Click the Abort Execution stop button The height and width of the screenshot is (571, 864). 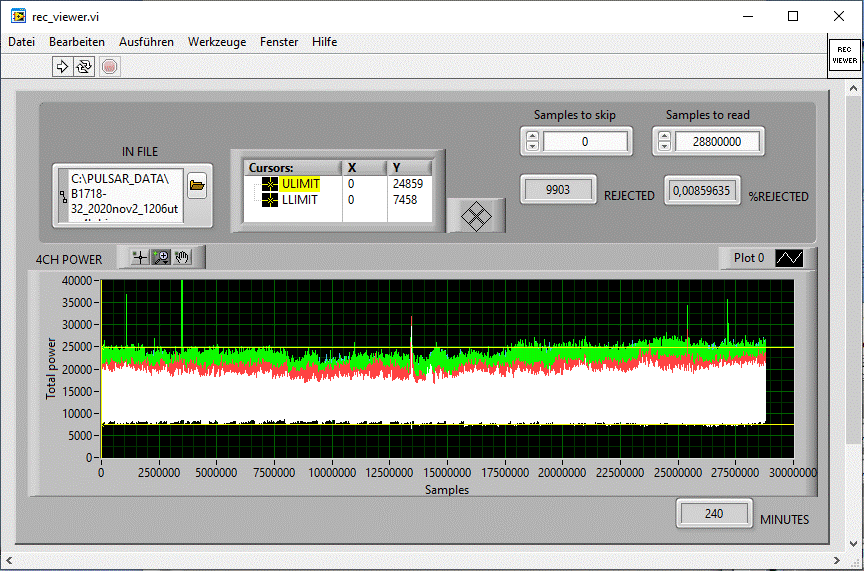(x=110, y=67)
